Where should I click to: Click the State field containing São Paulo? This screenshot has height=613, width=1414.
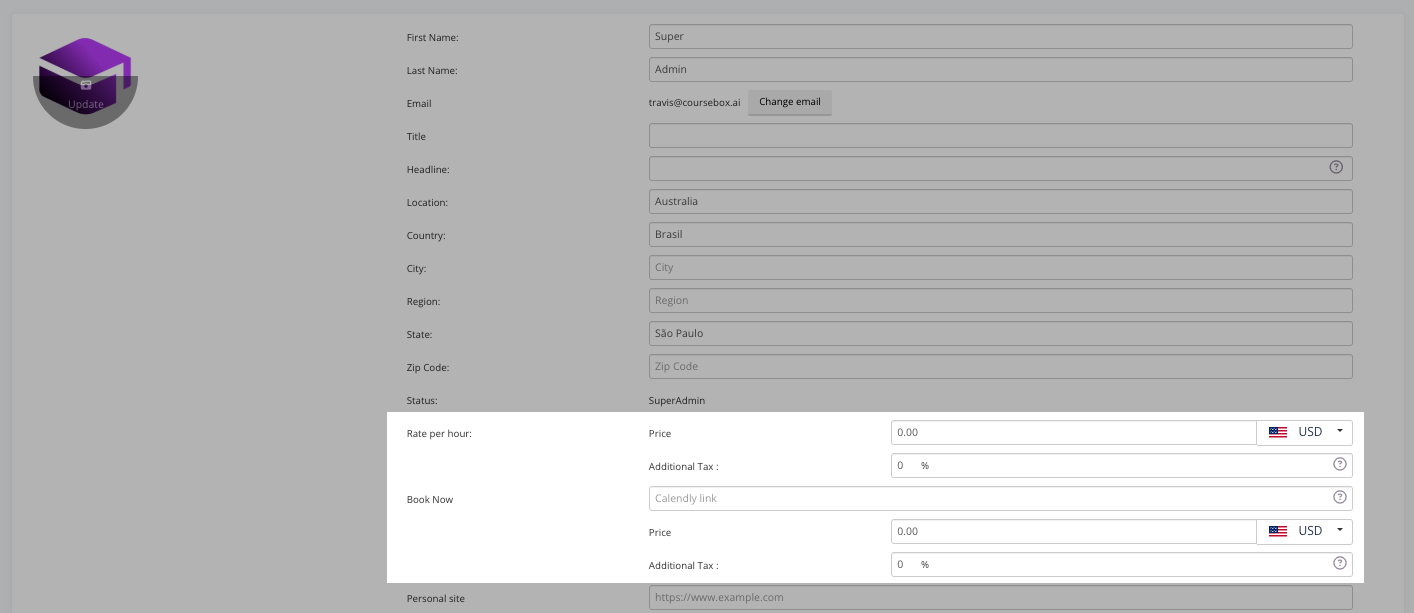[1000, 334]
